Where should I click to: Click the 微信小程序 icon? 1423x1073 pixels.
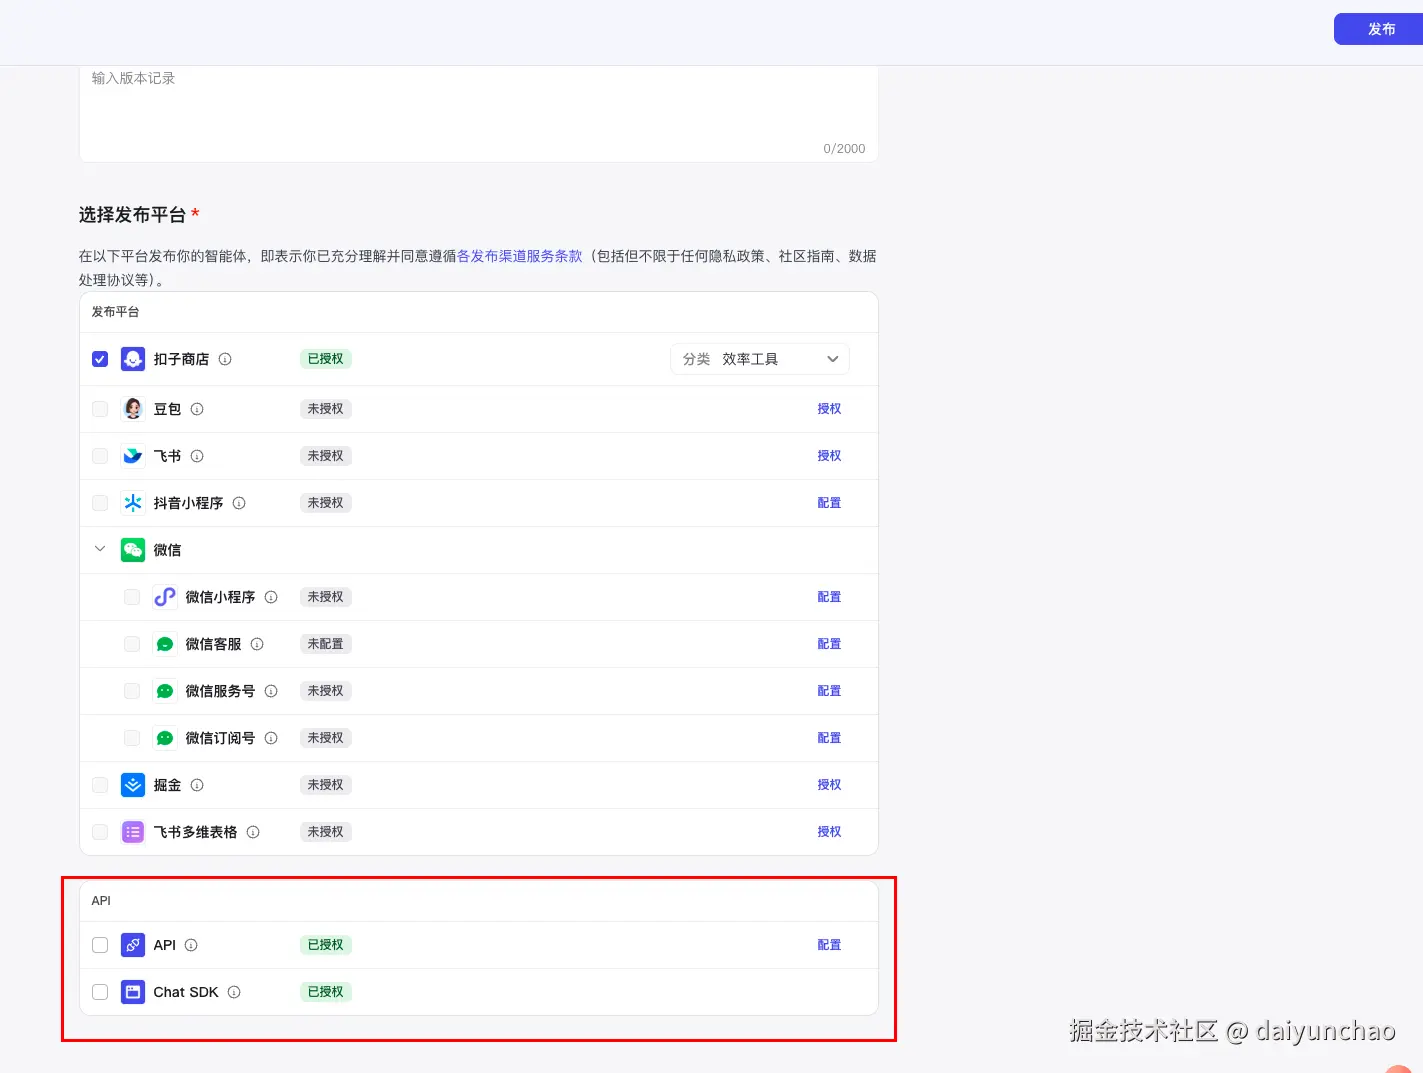tap(165, 597)
